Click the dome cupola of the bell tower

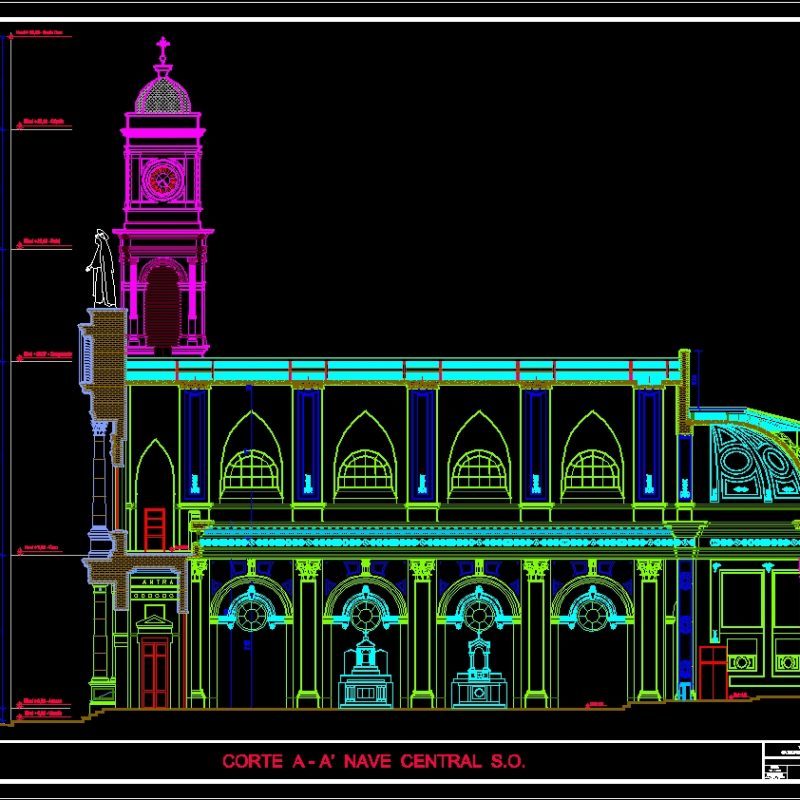pyautogui.click(x=164, y=97)
